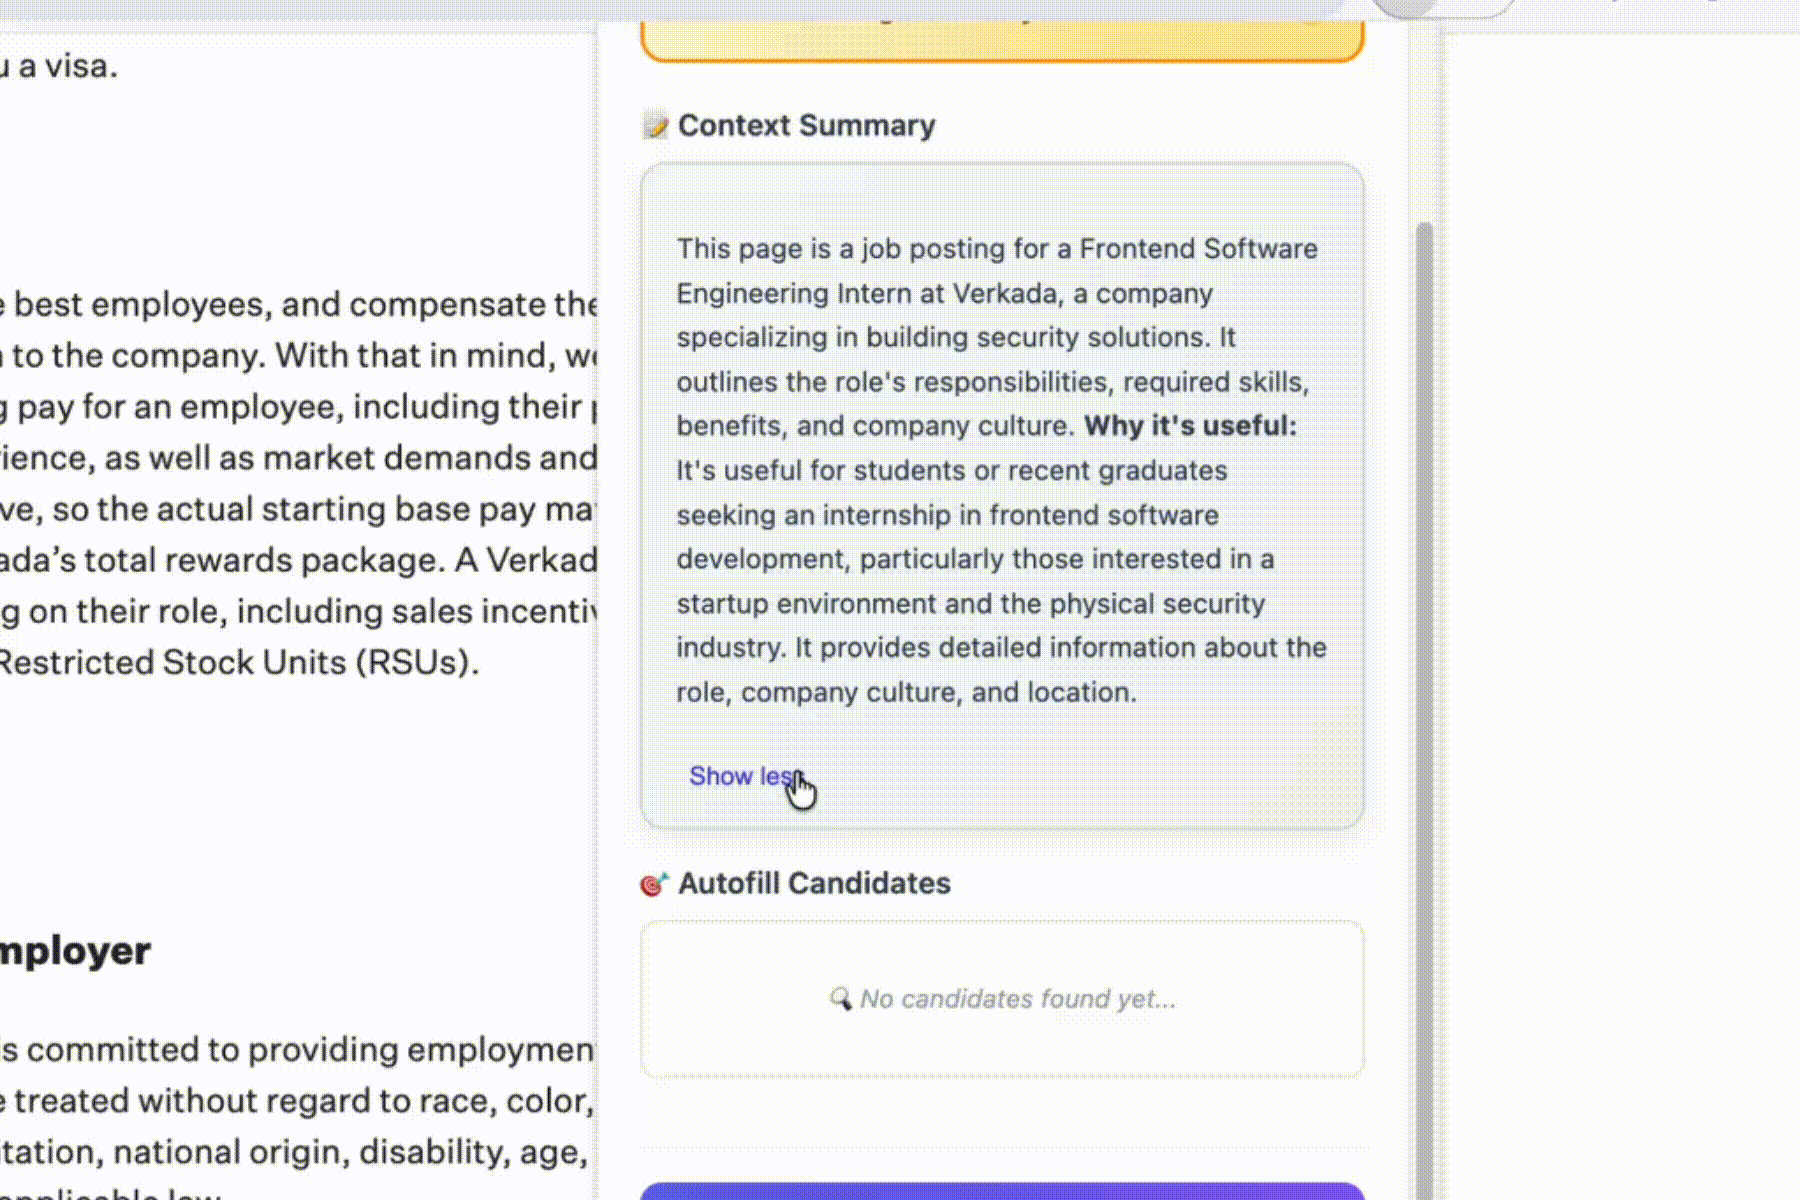
Task: Select the Autofill Candidates heading
Action: tap(814, 884)
